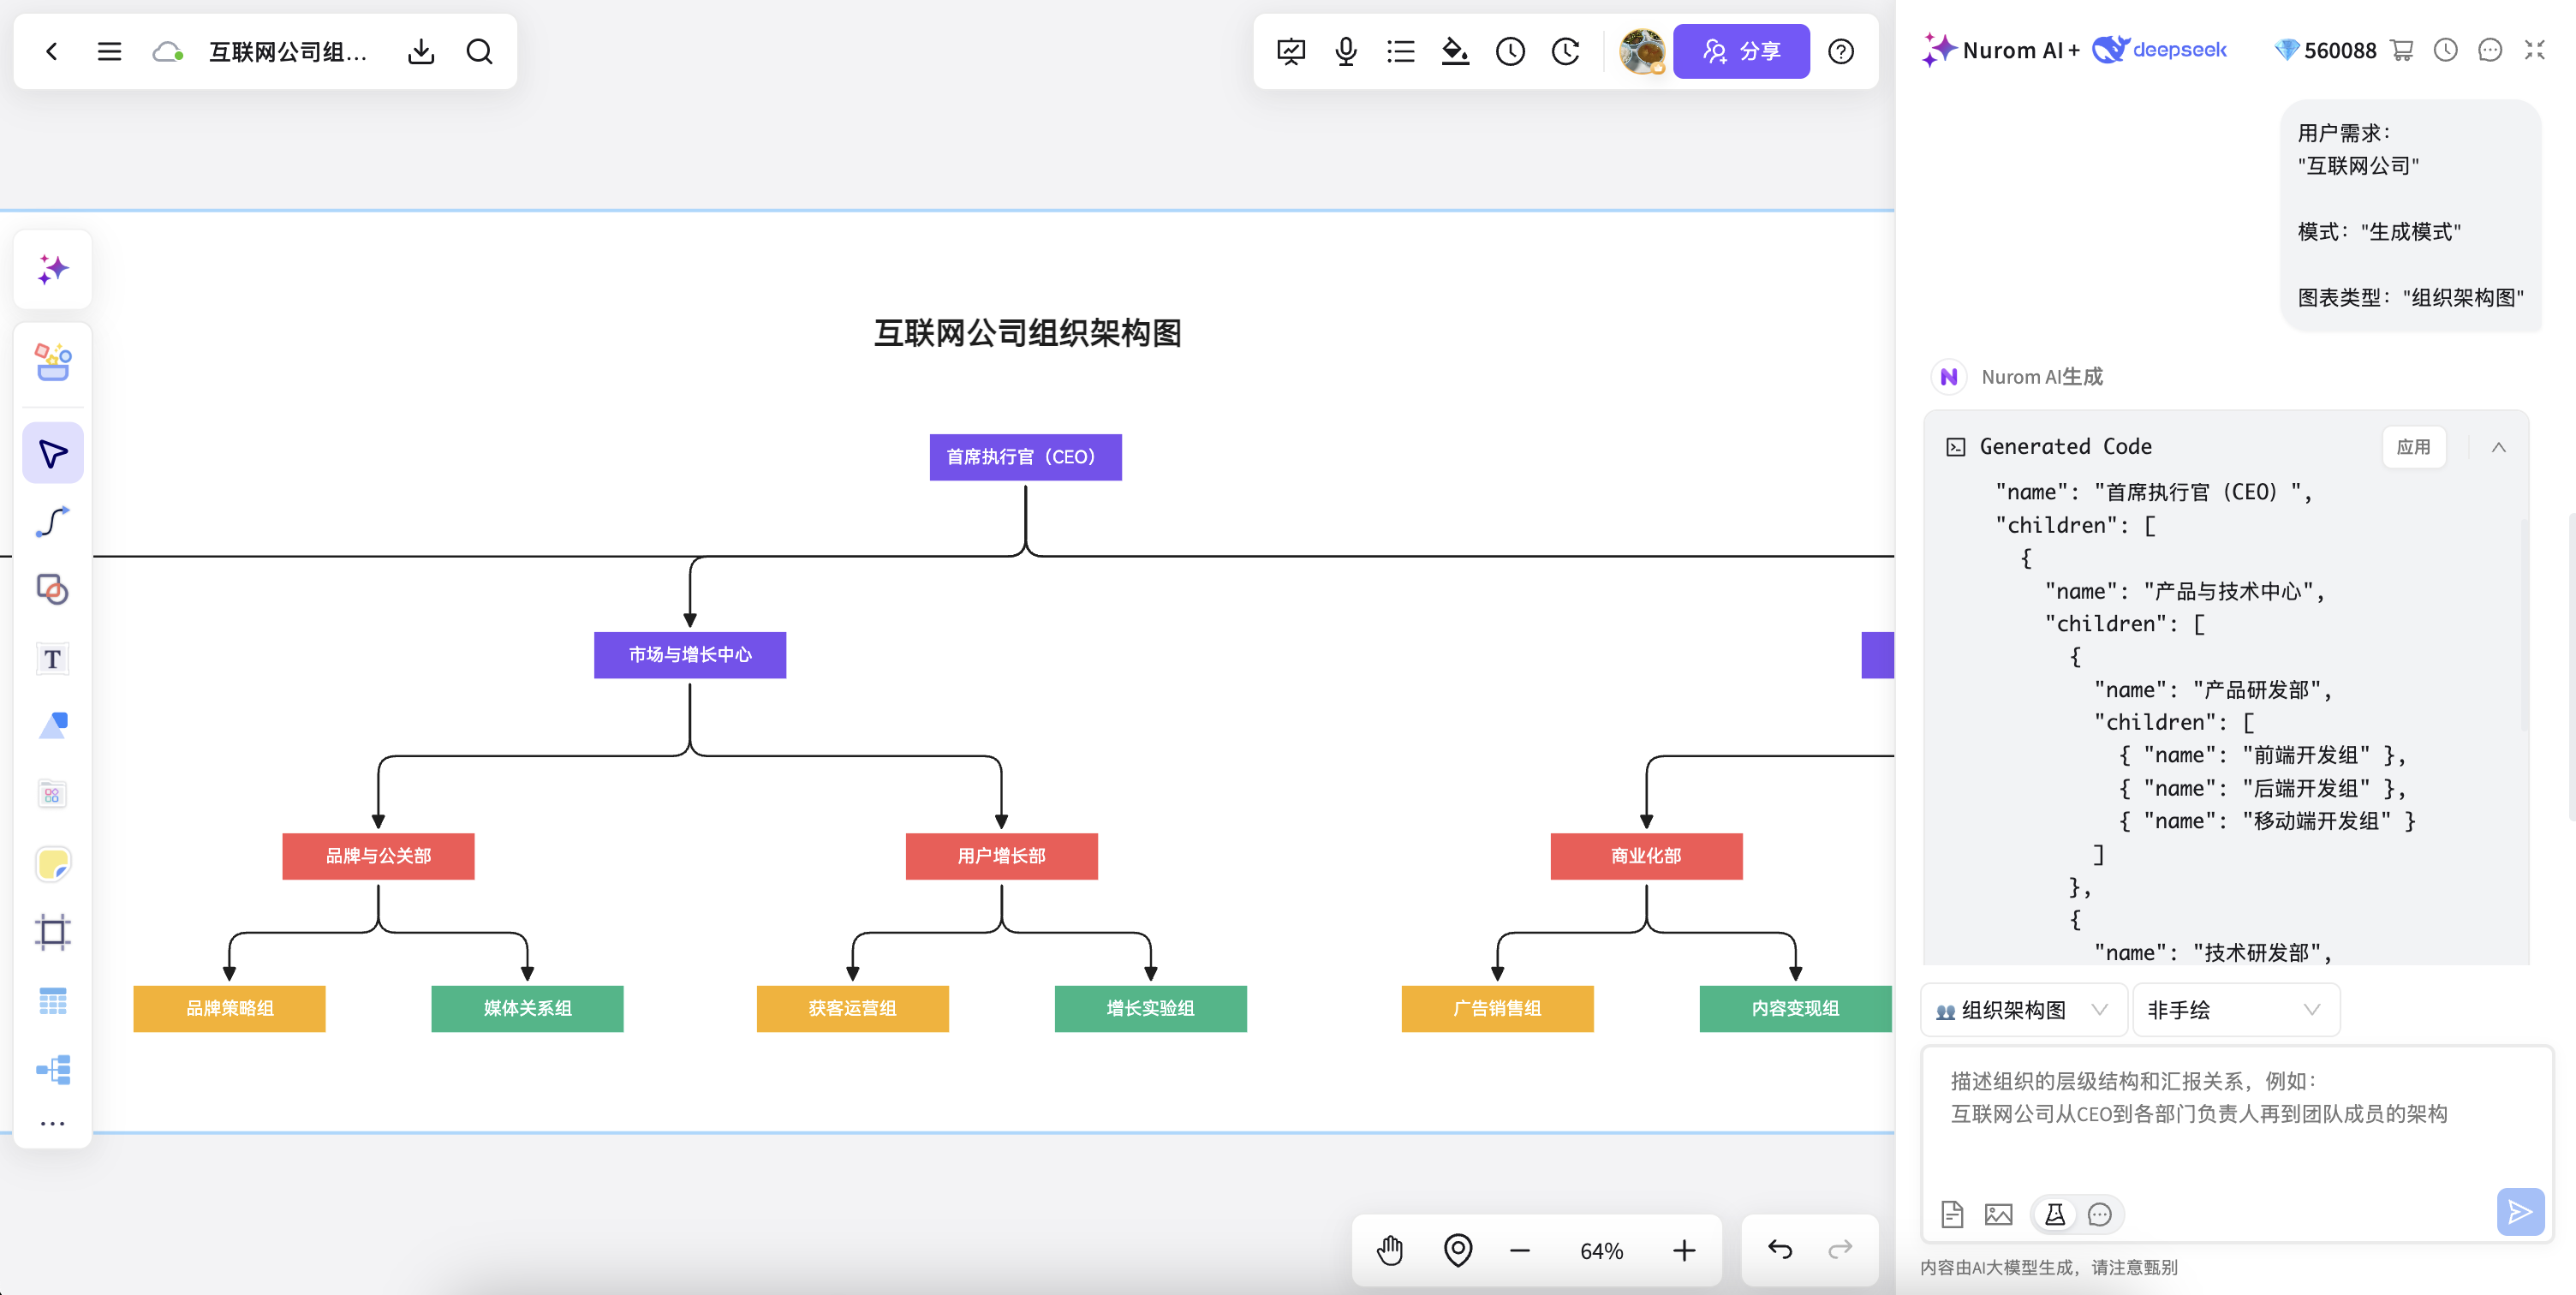This screenshot has height=1295, width=2576.
Task: Insert a table with the table tool
Action: [x=53, y=1000]
